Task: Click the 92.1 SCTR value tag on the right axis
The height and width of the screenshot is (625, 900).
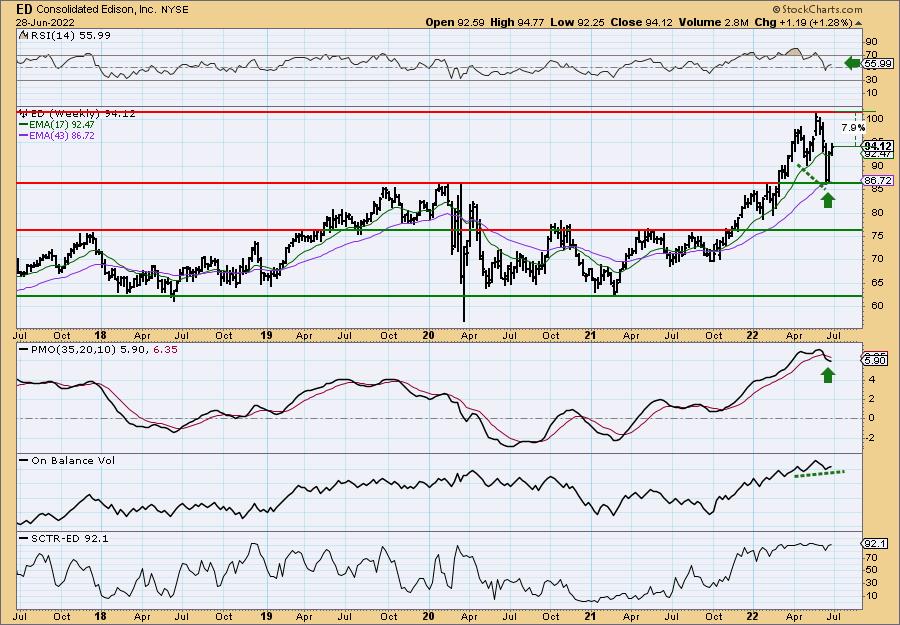Action: pos(875,544)
